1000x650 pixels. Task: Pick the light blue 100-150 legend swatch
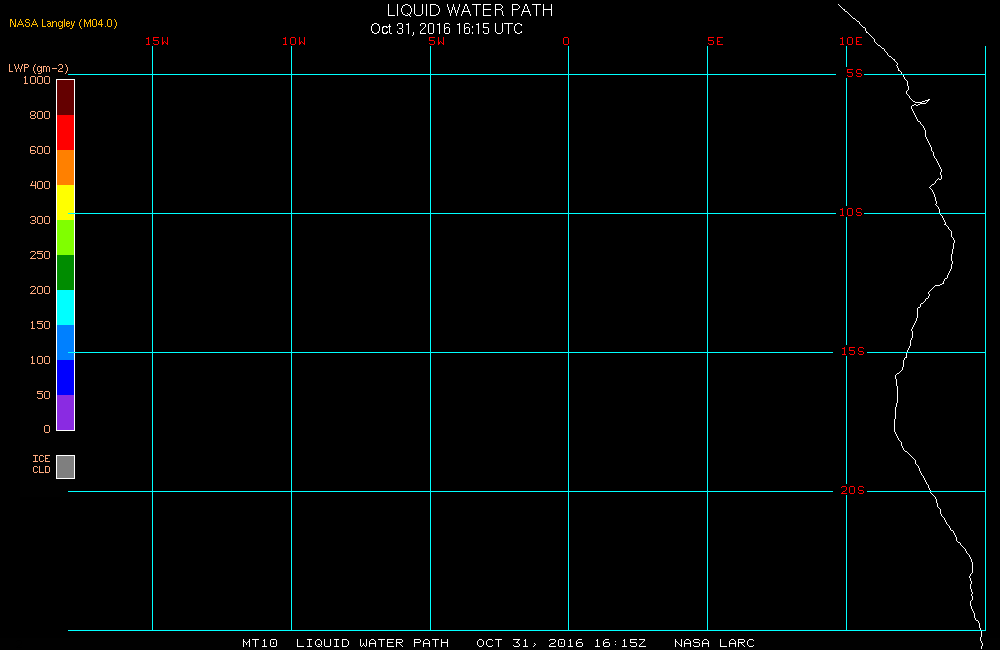[66, 343]
